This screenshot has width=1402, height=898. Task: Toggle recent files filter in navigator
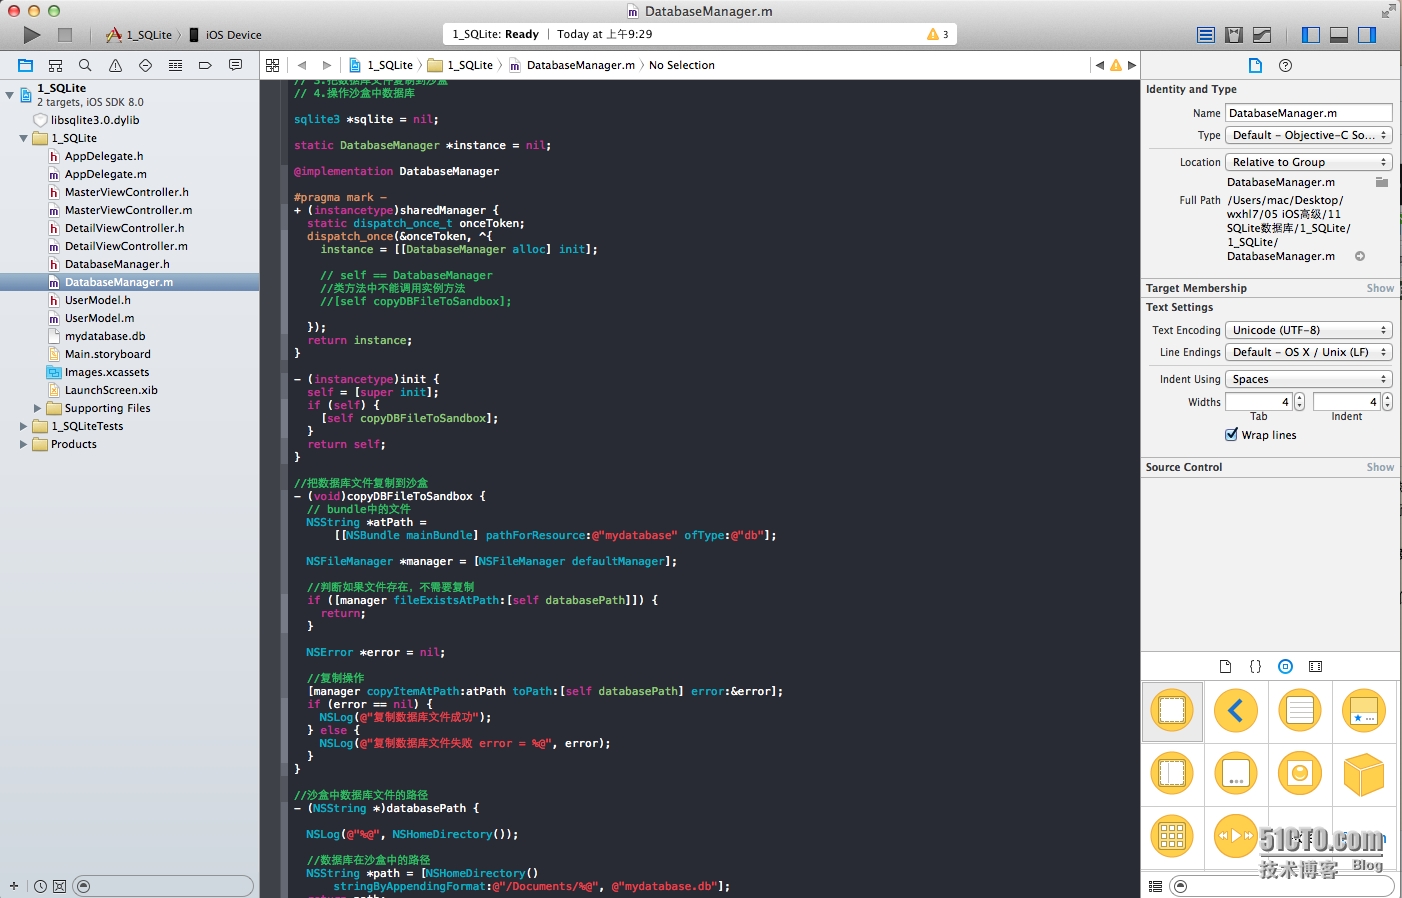click(40, 886)
